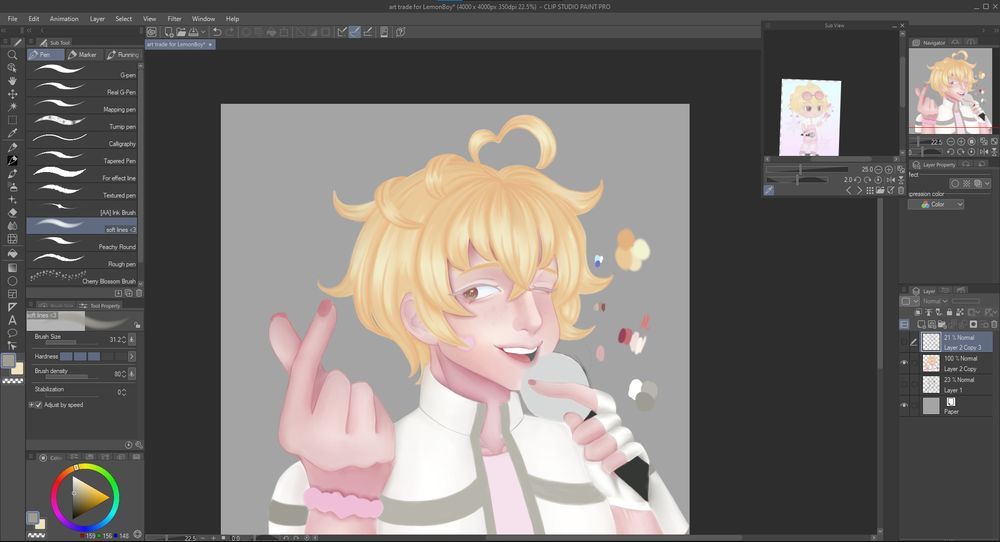The height and width of the screenshot is (542, 1000).
Task: Select the Textured pen brush
Action: click(82, 191)
